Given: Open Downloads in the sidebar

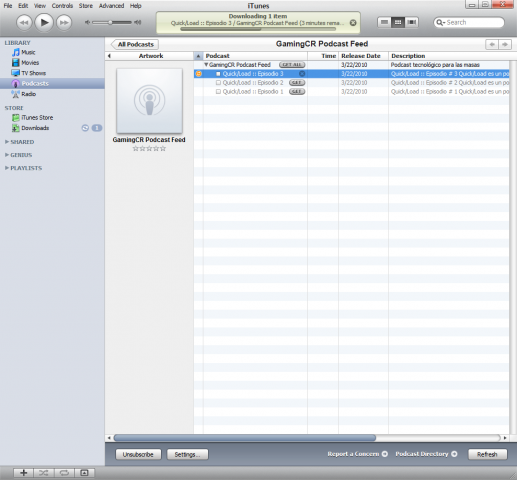Looking at the screenshot, I should [35, 128].
